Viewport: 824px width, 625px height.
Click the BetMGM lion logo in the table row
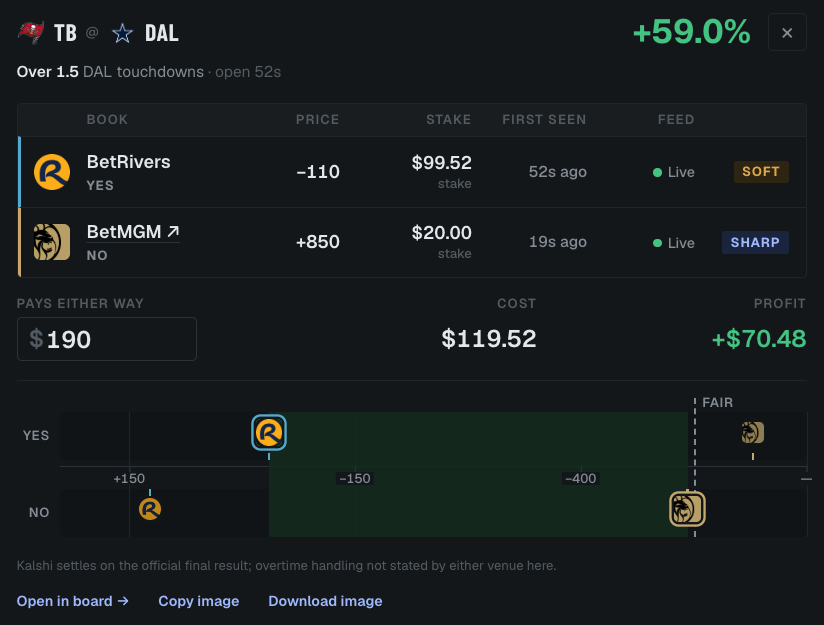coord(52,242)
